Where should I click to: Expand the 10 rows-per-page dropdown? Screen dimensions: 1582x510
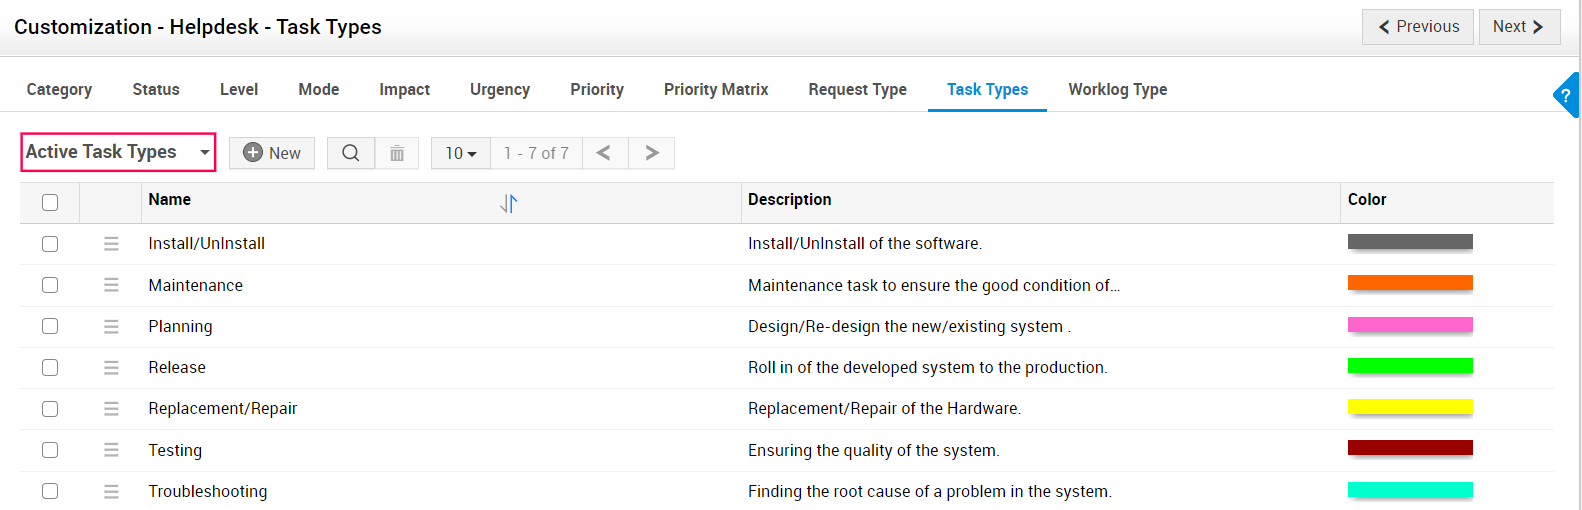[x=461, y=153]
